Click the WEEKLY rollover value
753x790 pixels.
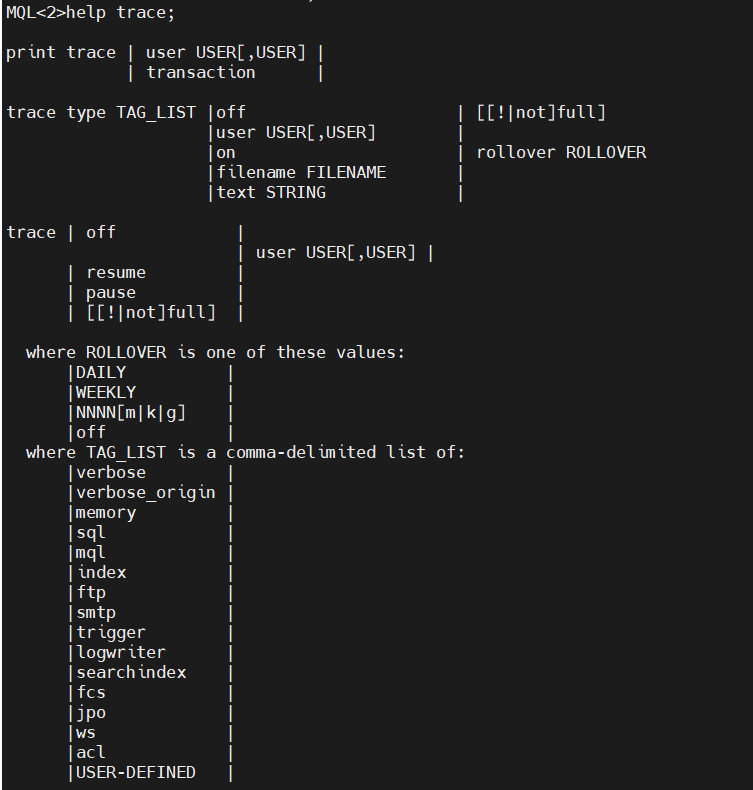(x=106, y=392)
